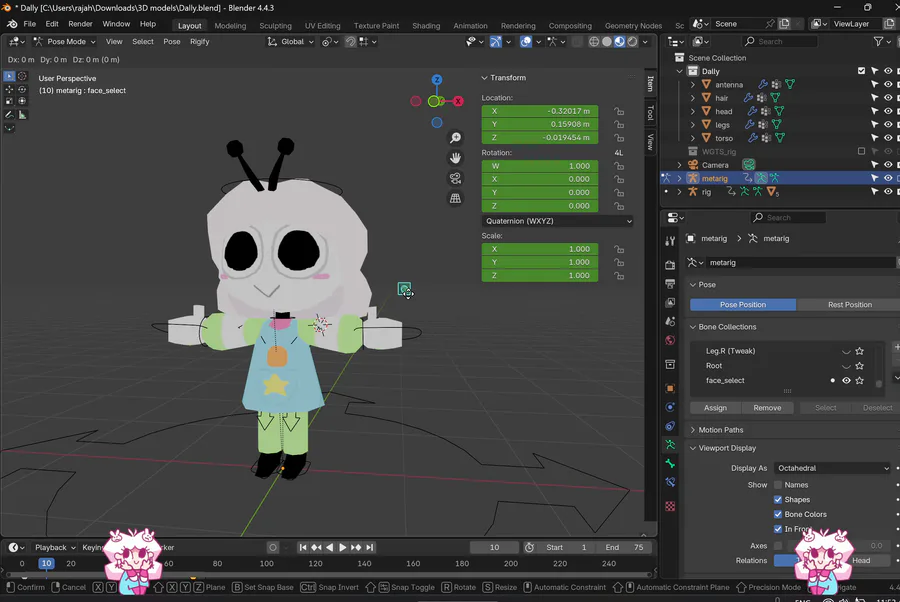The width and height of the screenshot is (900, 602).
Task: Click Remove for bone collections
Action: (767, 408)
